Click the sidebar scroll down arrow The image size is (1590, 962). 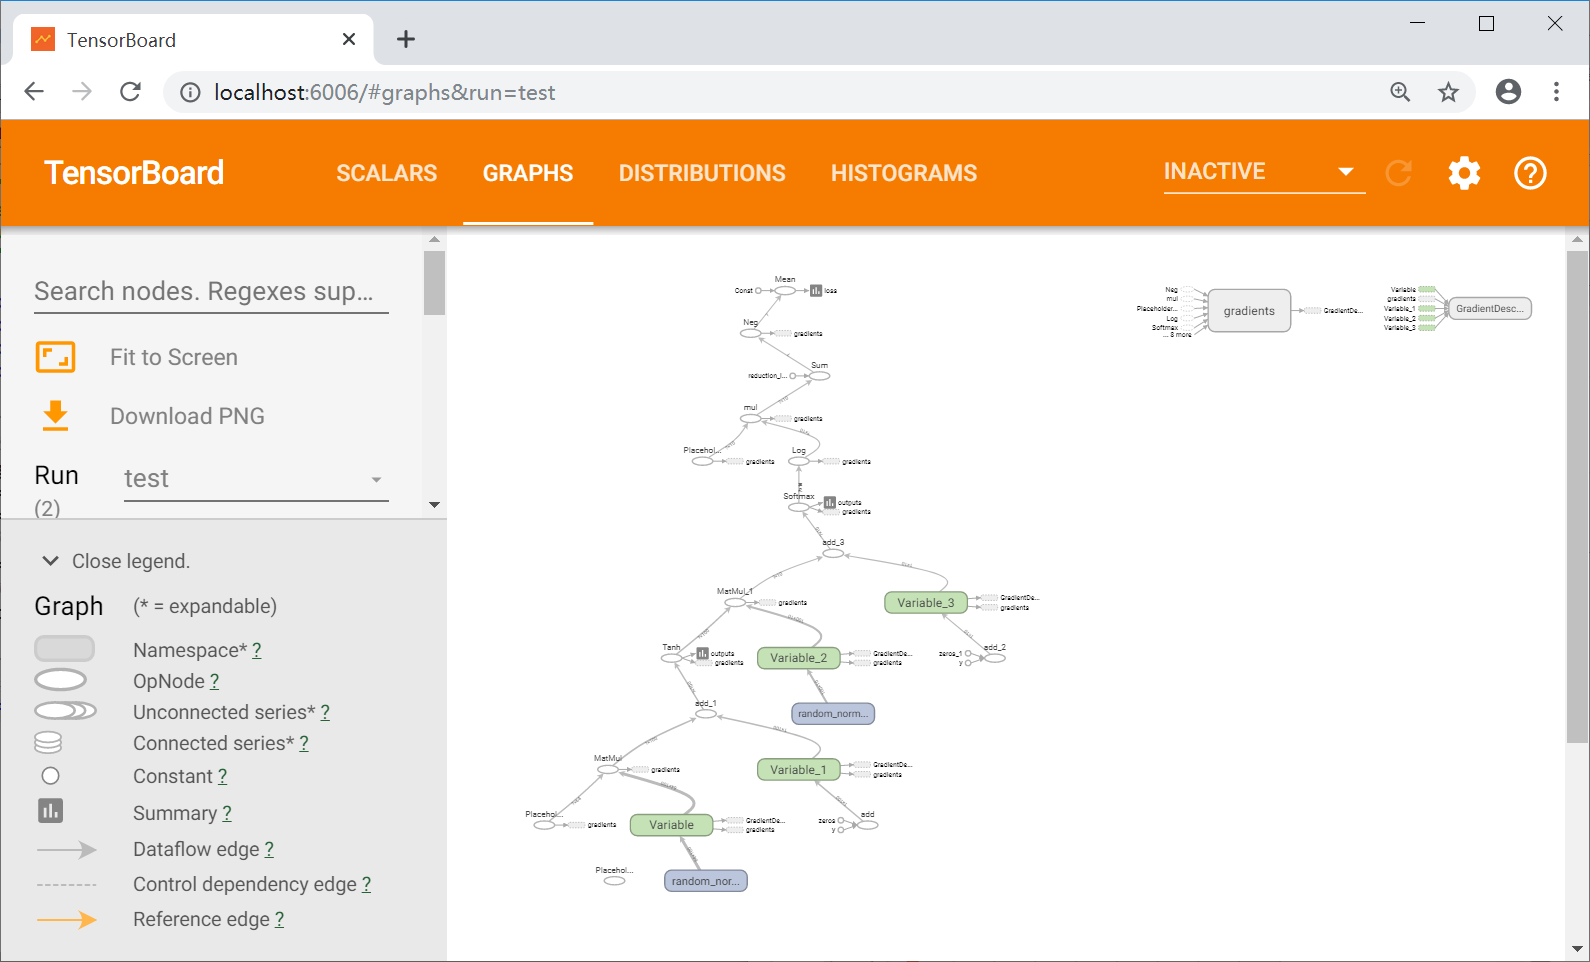click(x=434, y=505)
